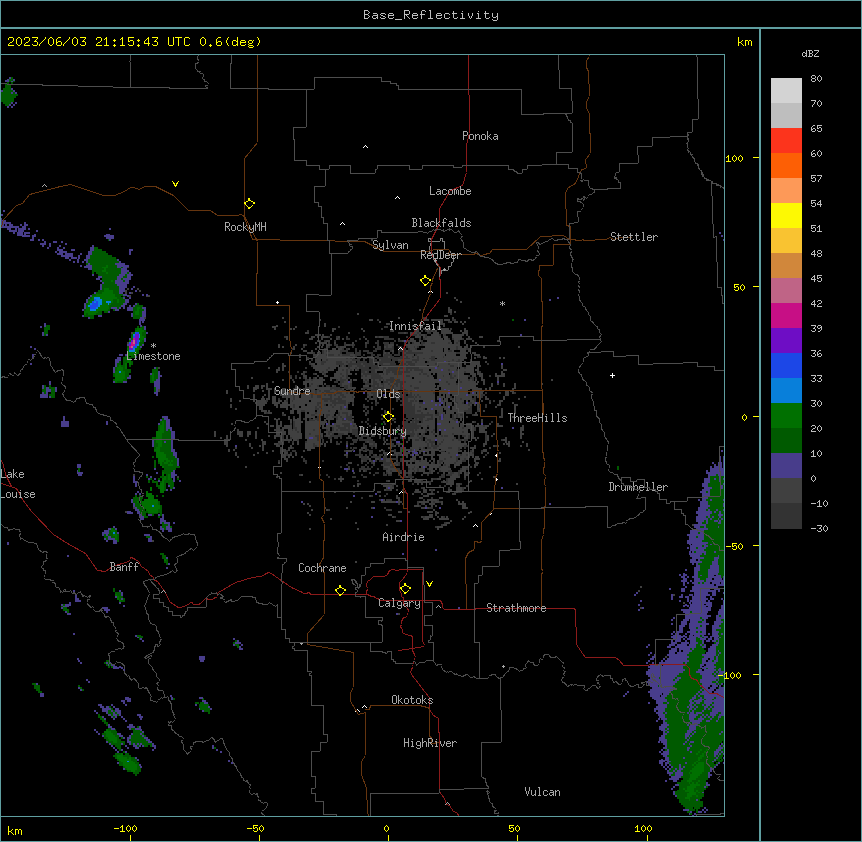
Task: Click the Didsbury label
Action: click(383, 431)
